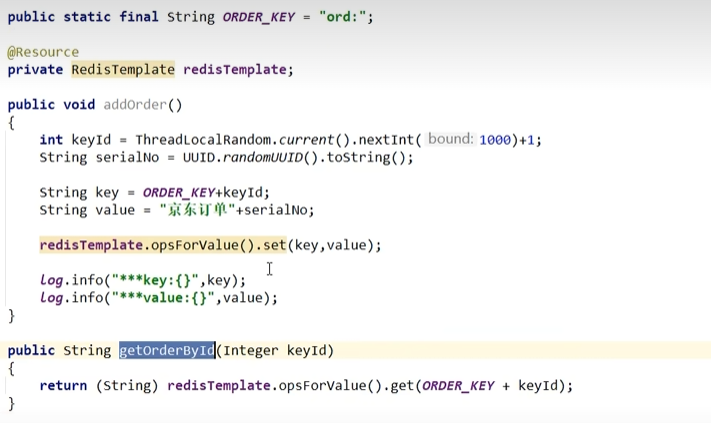Click the @Resource annotation

[x=43, y=52]
